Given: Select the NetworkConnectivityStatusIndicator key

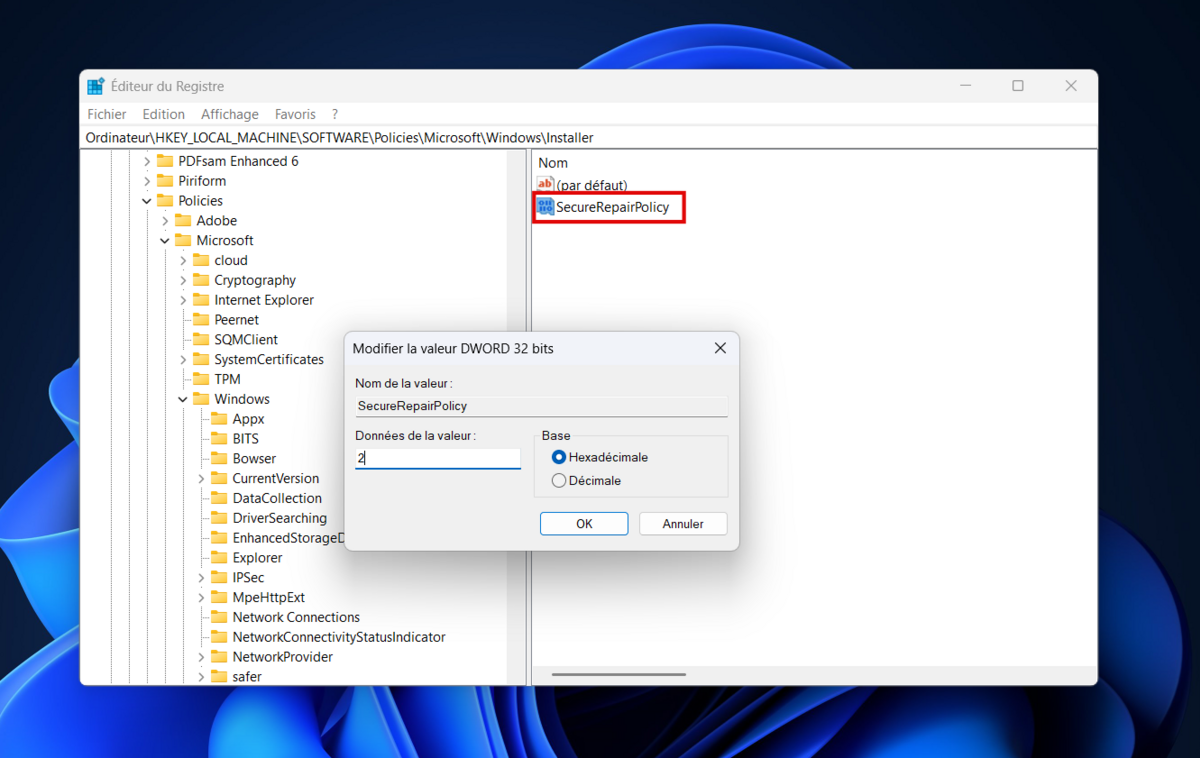Looking at the screenshot, I should tap(339, 637).
